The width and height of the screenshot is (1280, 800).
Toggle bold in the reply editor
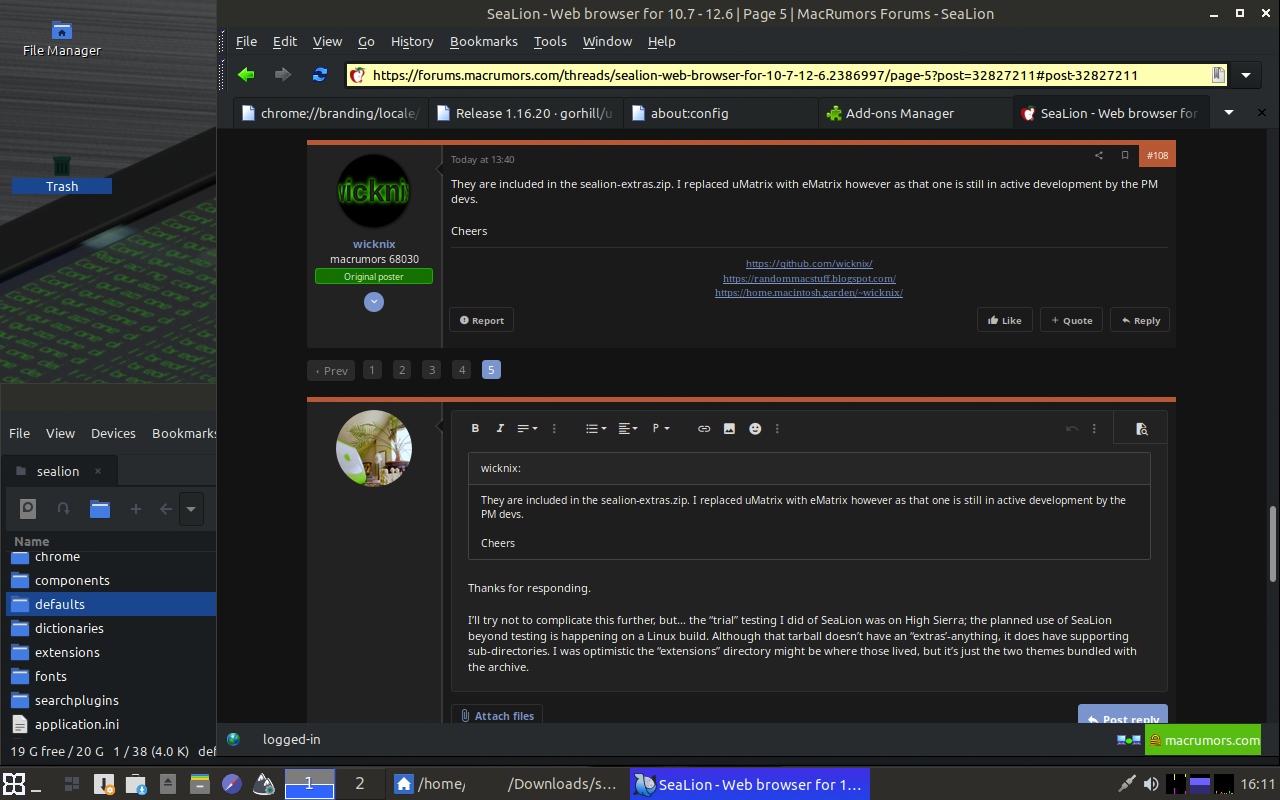[475, 428]
